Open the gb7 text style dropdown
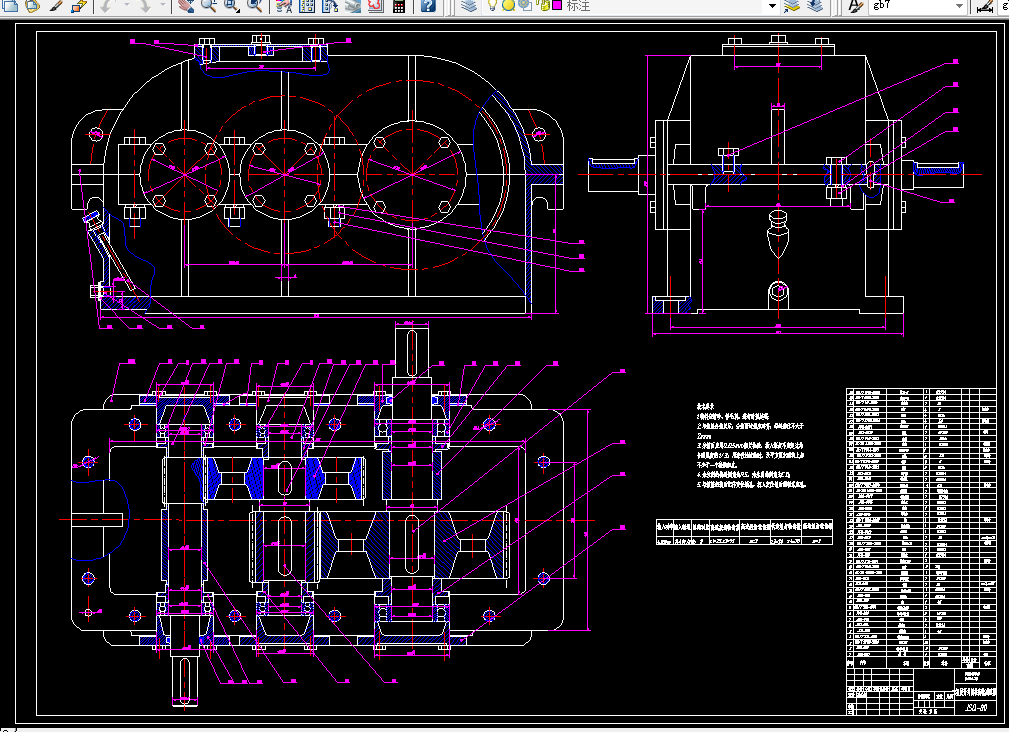 pyautogui.click(x=959, y=6)
